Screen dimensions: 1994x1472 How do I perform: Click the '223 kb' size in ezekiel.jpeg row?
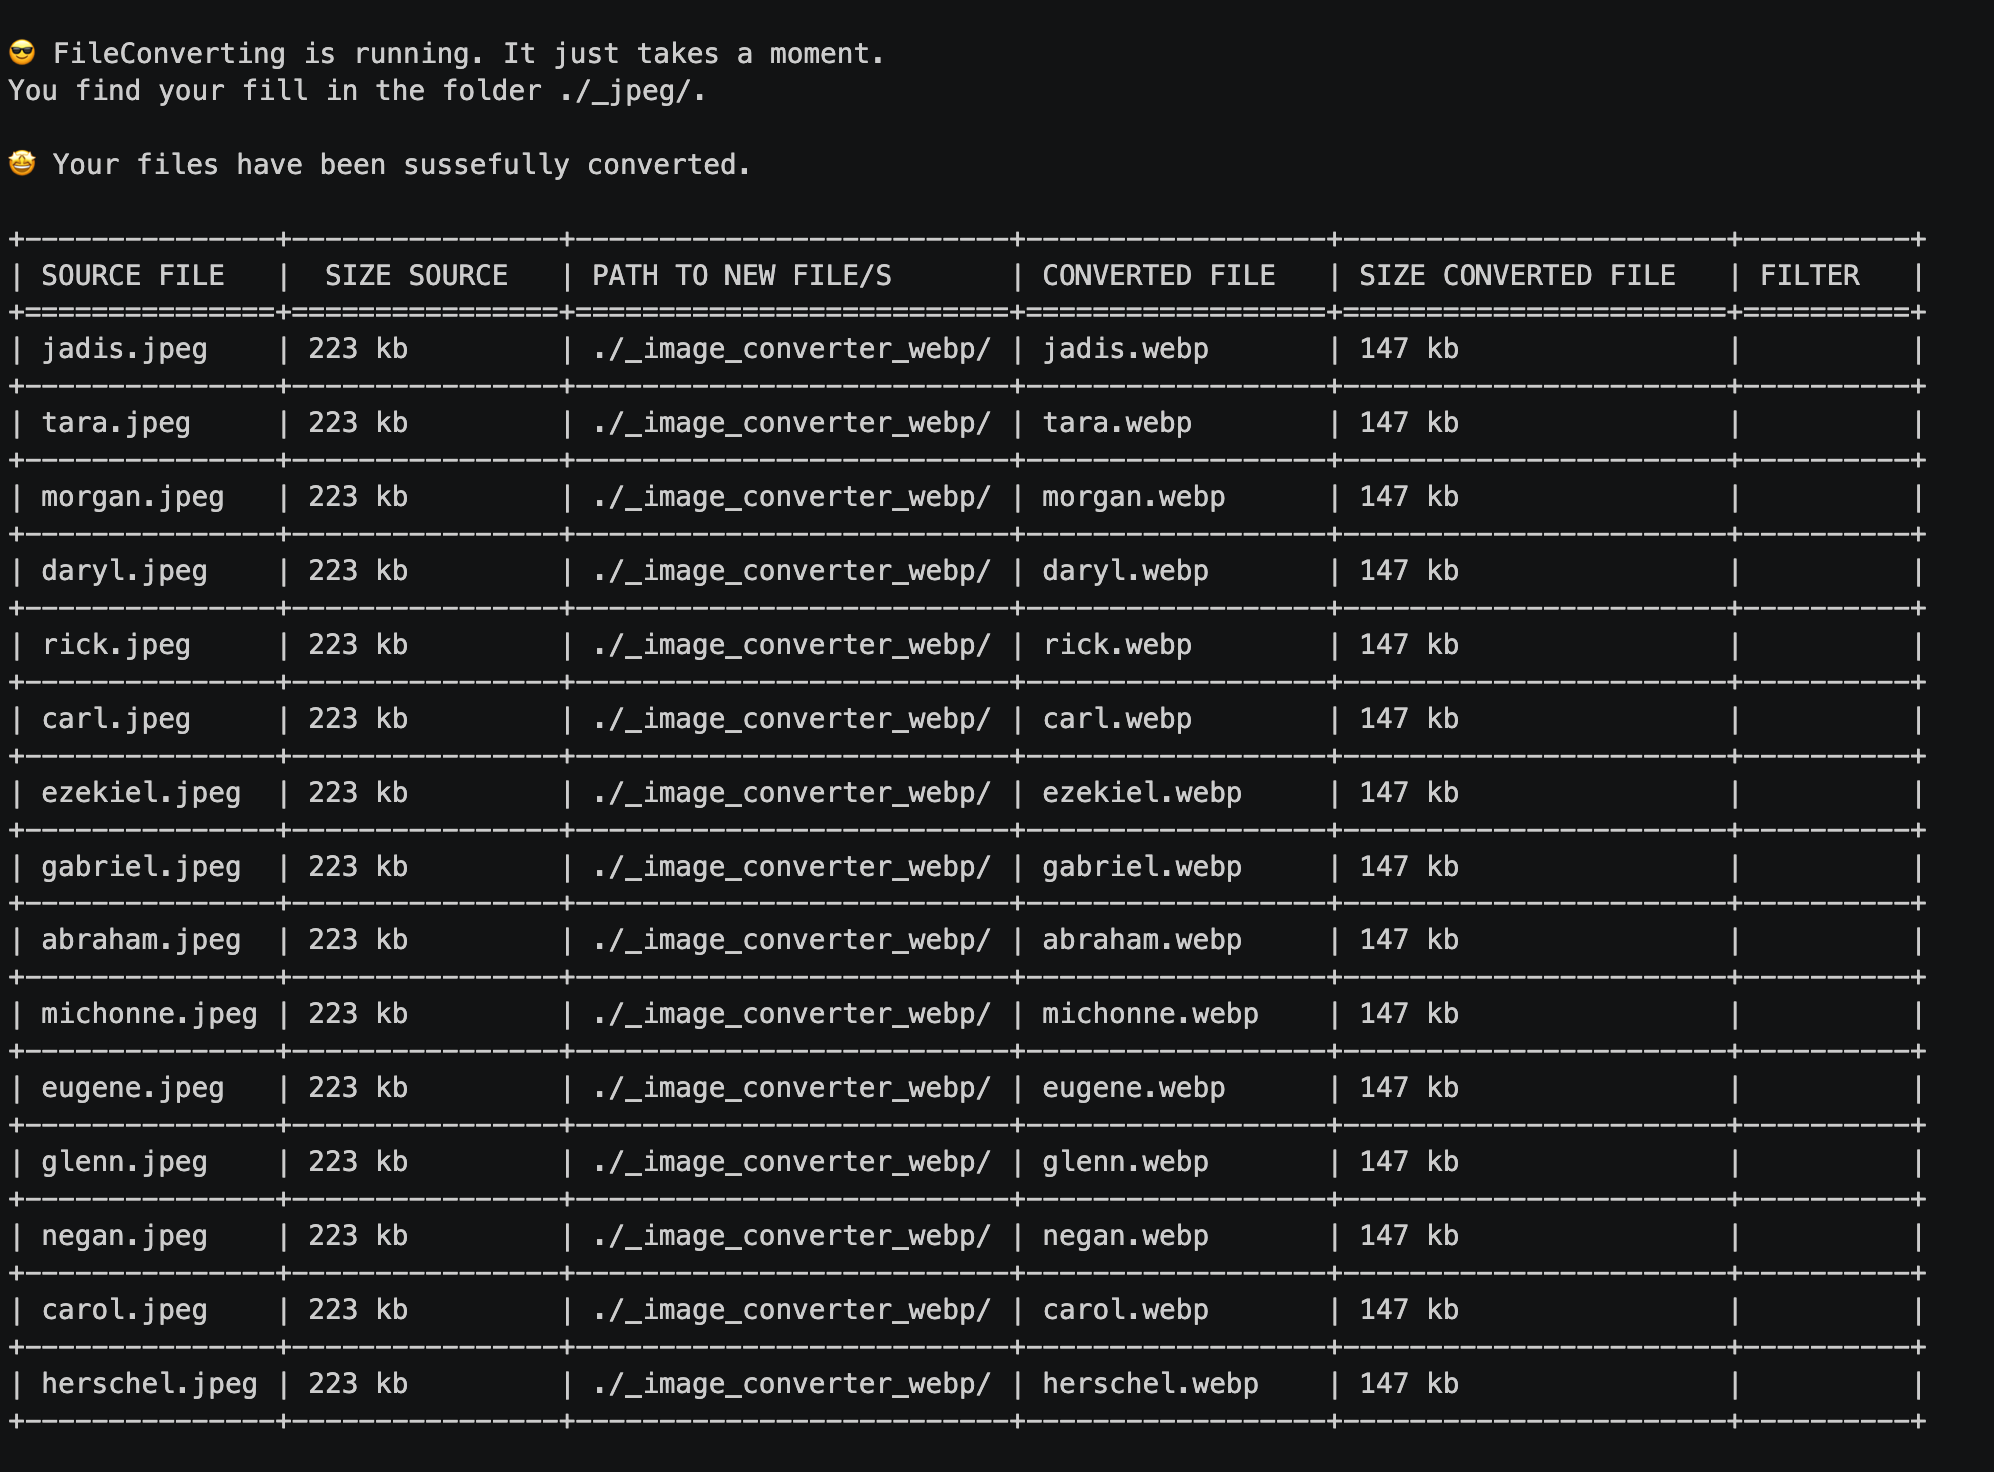pos(358,793)
